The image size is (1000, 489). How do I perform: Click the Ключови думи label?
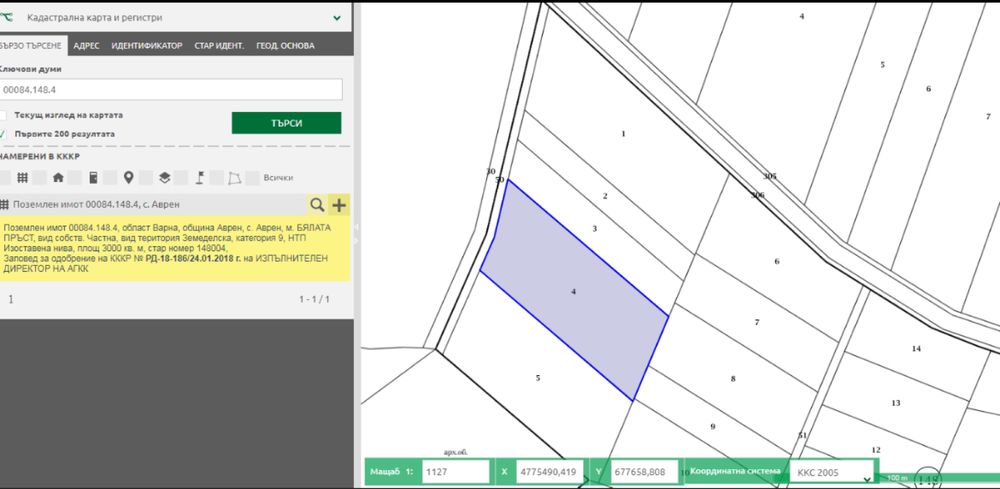pos(30,69)
